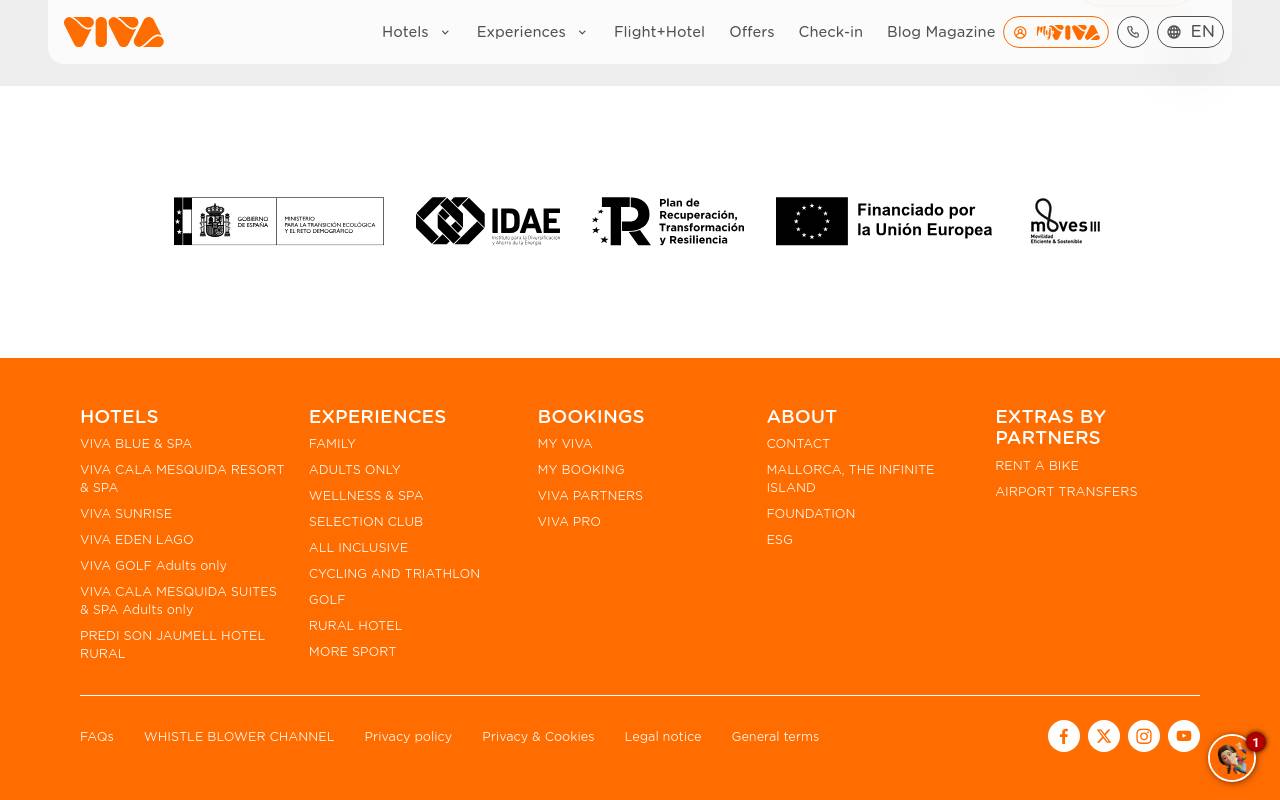Open the Privacy & Cookies link

pos(538,737)
